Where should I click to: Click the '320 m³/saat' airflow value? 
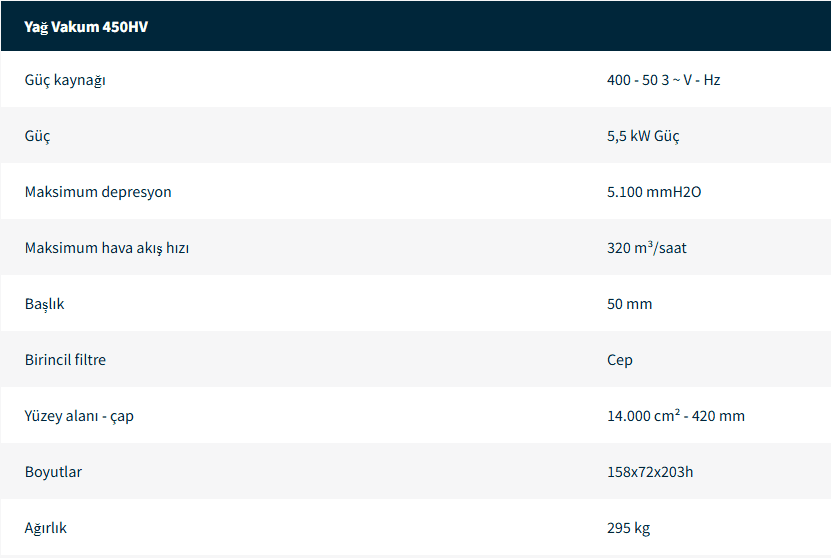pyautogui.click(x=646, y=248)
